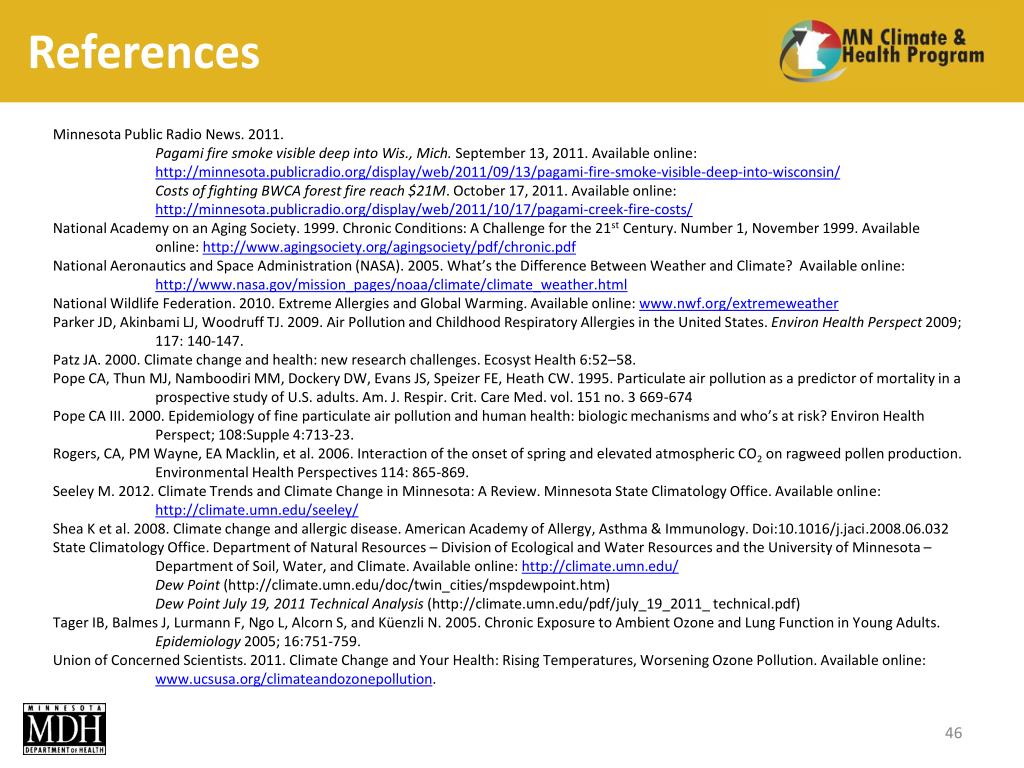Open the pagami-creek-fire-costs publicradio link
Screen dimensions: 1024x768
coord(423,210)
